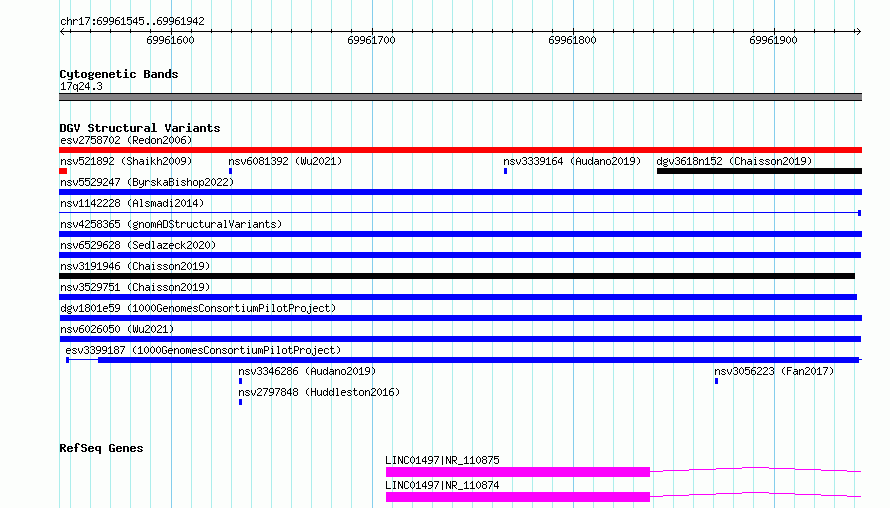Click the Cytogenetic Bands track title
890x508 pixels.
(119, 74)
